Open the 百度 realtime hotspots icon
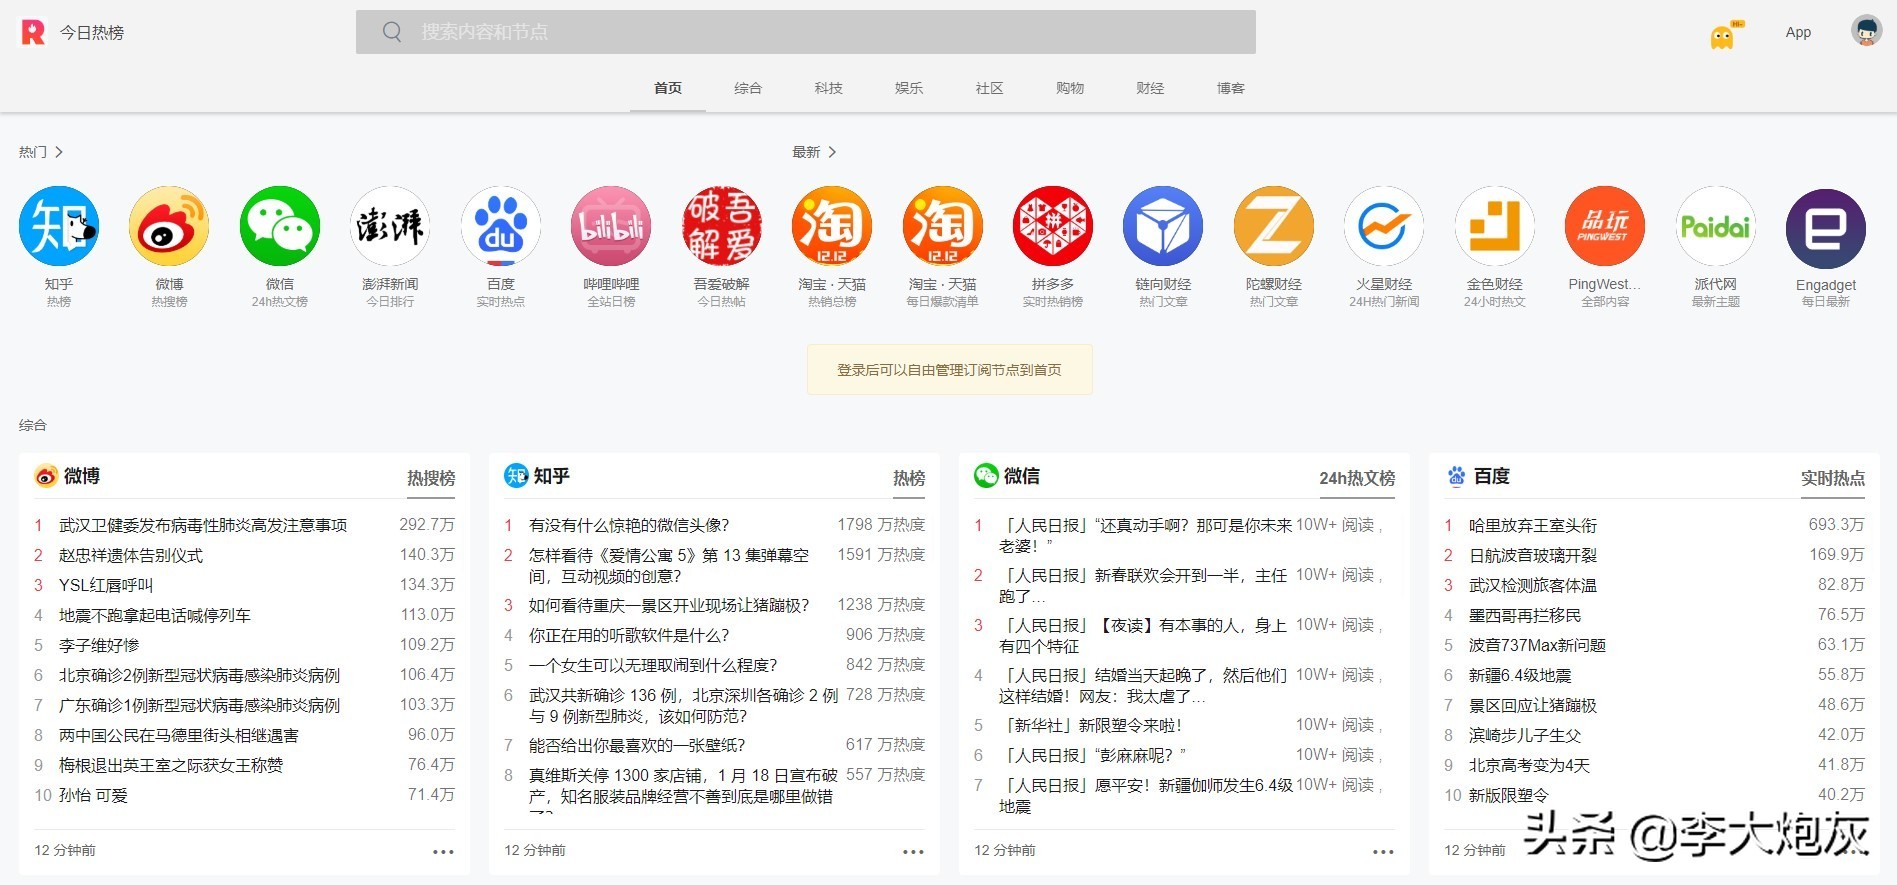The height and width of the screenshot is (885, 1897). pos(501,226)
